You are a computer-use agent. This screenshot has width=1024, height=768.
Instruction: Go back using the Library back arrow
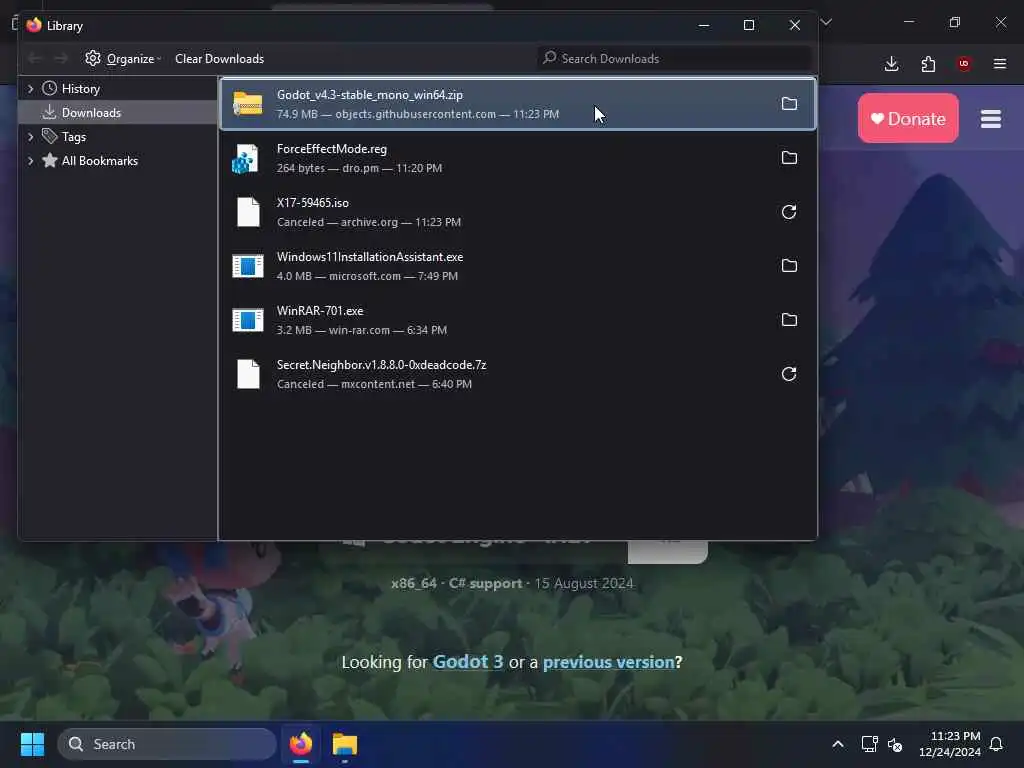[35, 59]
